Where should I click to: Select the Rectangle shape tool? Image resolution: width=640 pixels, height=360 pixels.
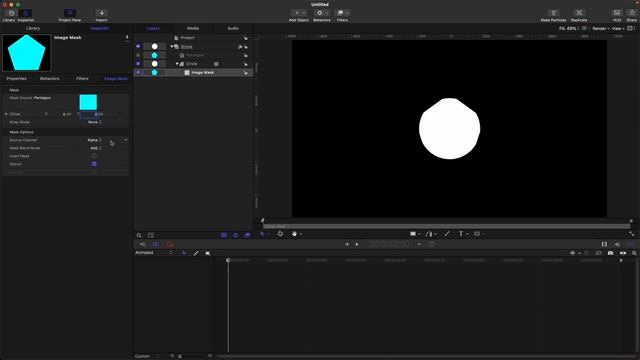point(413,234)
